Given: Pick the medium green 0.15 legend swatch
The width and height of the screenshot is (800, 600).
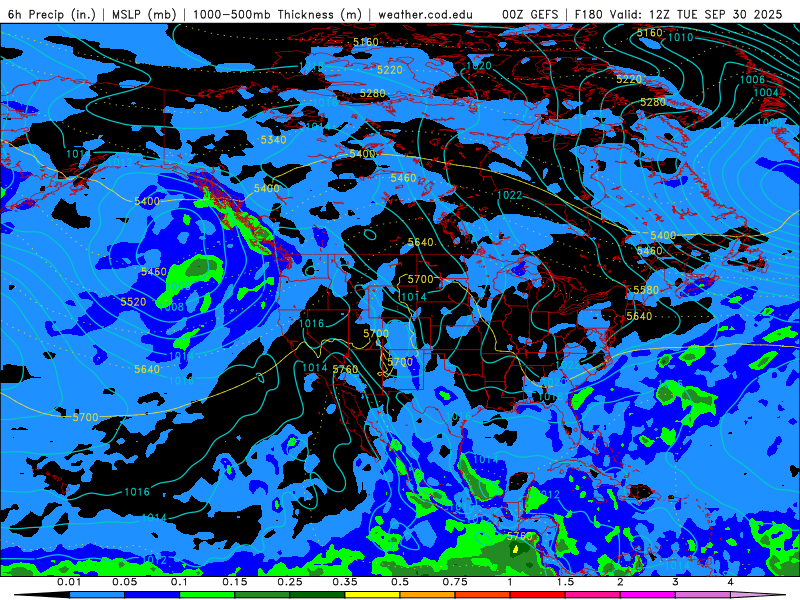Looking at the screenshot, I should tap(262, 595).
